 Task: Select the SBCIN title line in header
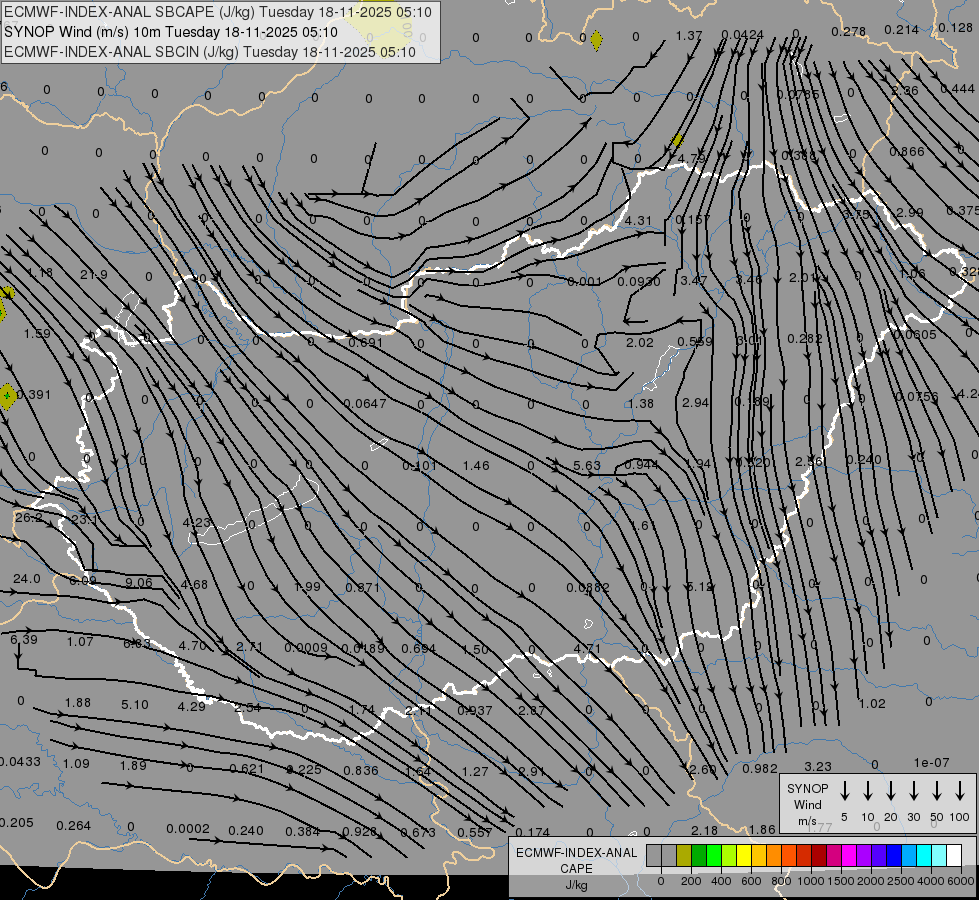210,52
